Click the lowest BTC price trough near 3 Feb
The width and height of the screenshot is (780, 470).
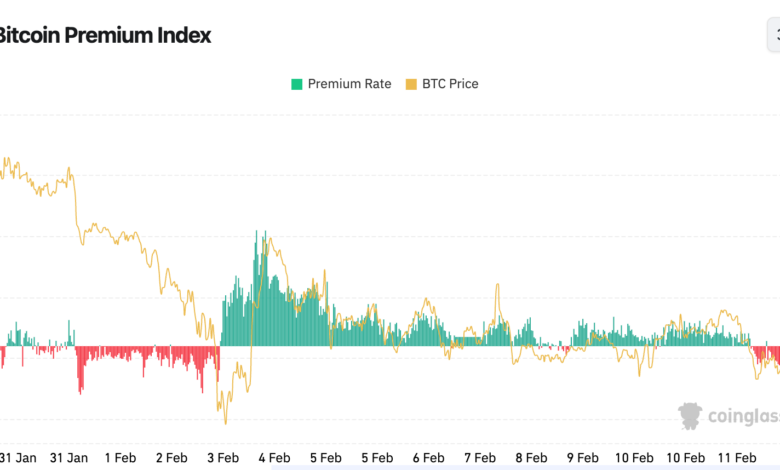coord(225,422)
